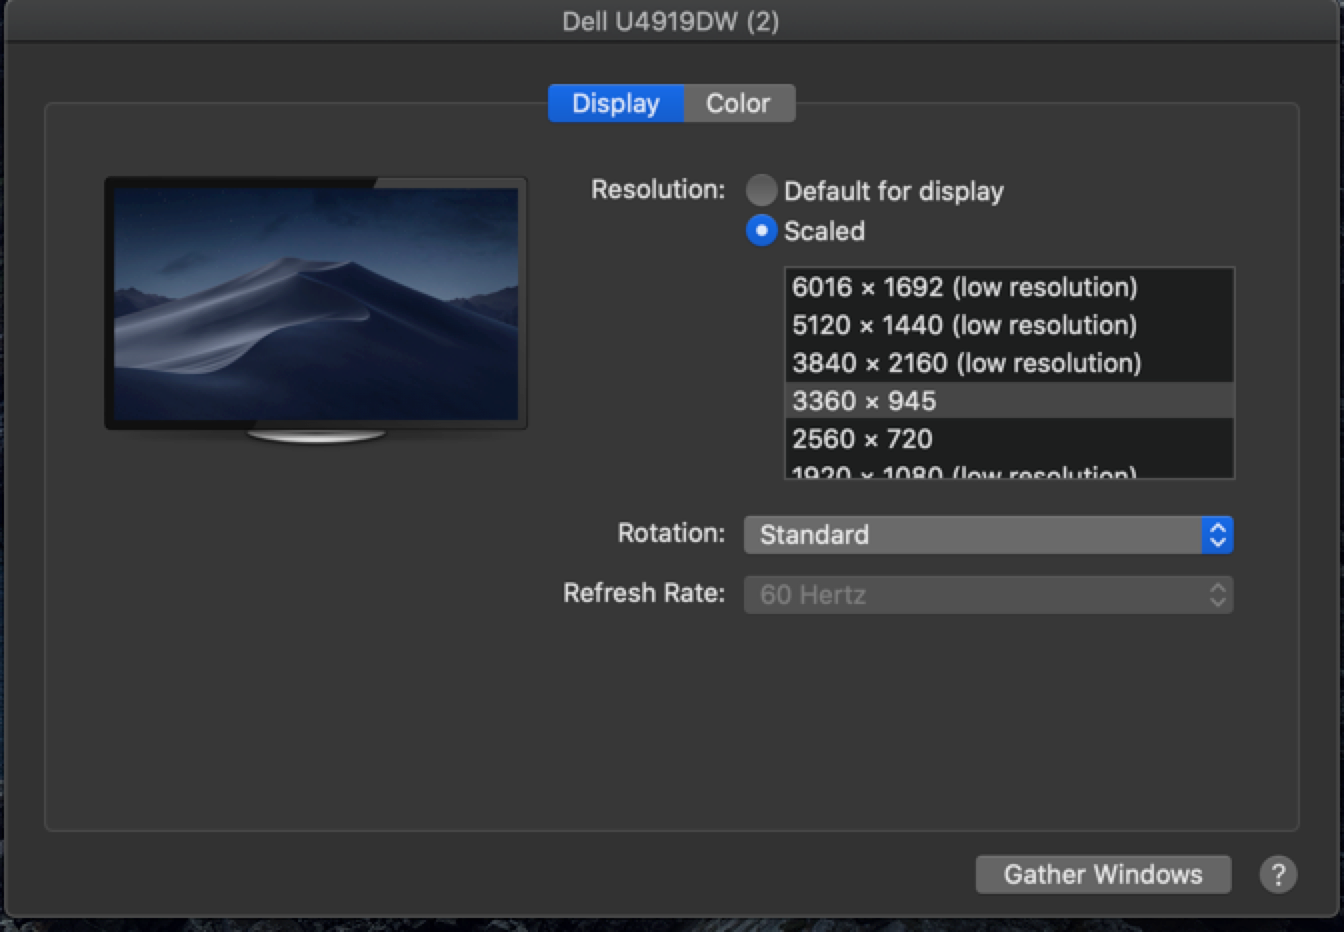Choose 5120 × 1440 (low resolution) from the list
Image resolution: width=1344 pixels, height=932 pixels.
[1010, 325]
